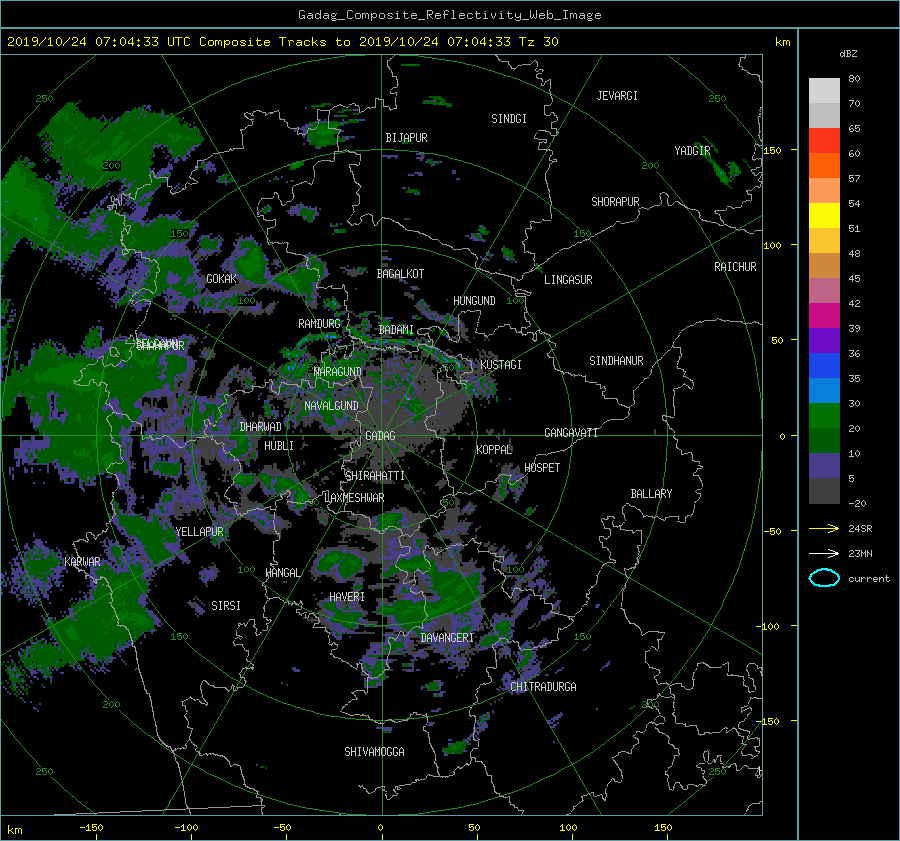Image resolution: width=900 pixels, height=841 pixels.
Task: Click the bottom axis -150 tick label
Action: pyautogui.click(x=91, y=828)
